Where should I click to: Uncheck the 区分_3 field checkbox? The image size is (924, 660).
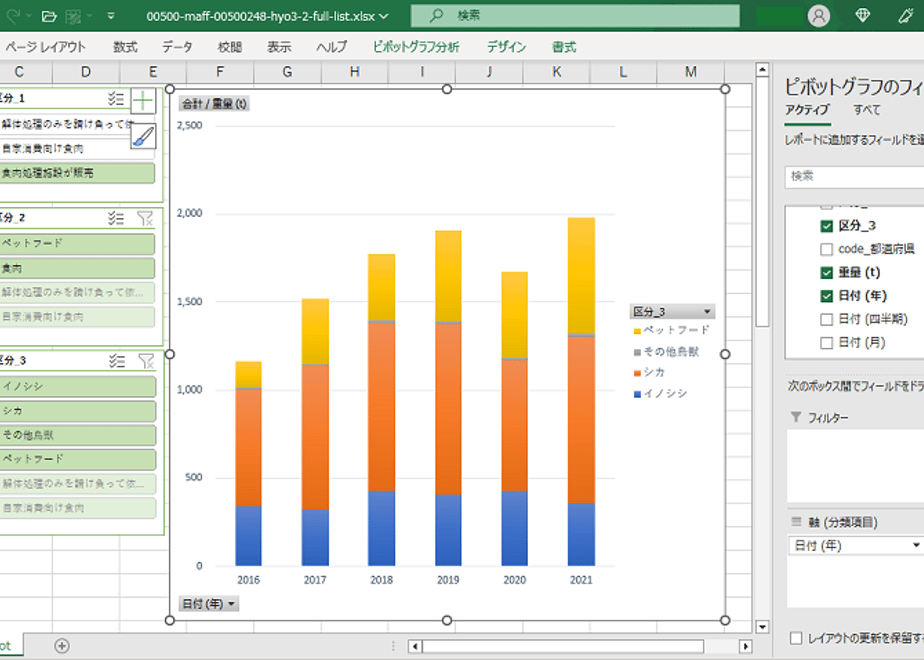pyautogui.click(x=826, y=226)
